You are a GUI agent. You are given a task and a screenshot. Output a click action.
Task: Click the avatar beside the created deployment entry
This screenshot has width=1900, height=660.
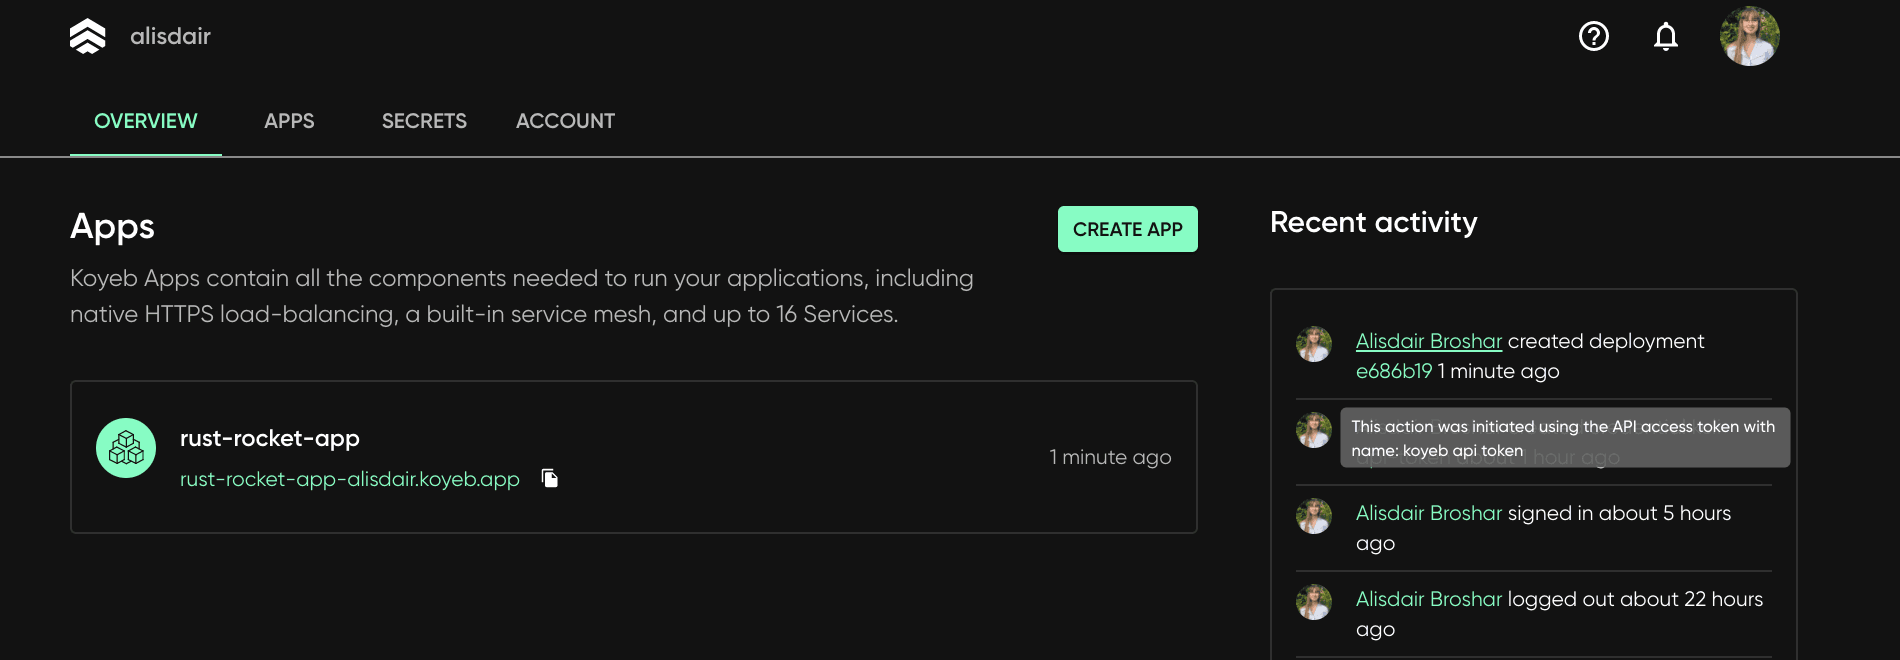click(1314, 344)
